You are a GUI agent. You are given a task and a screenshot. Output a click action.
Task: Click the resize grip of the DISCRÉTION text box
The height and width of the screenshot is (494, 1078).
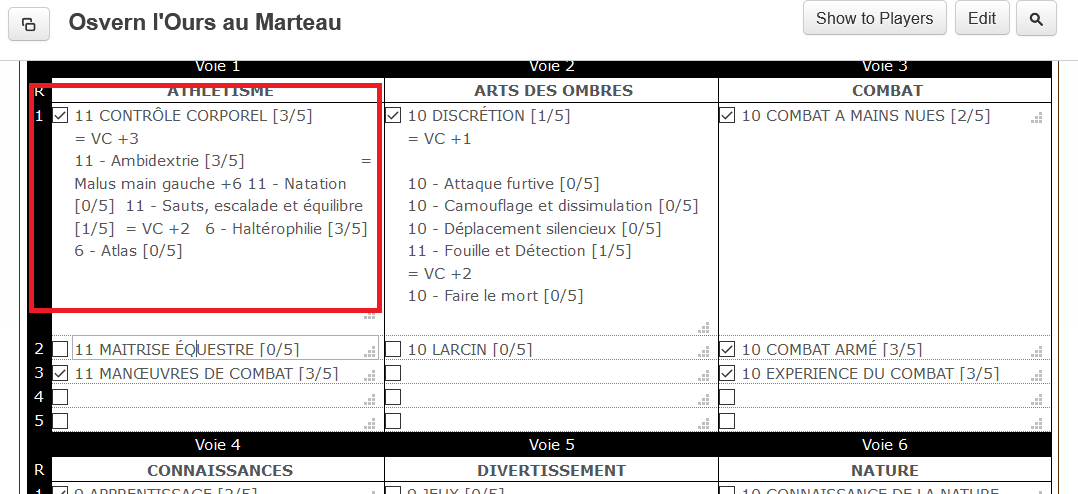click(703, 327)
